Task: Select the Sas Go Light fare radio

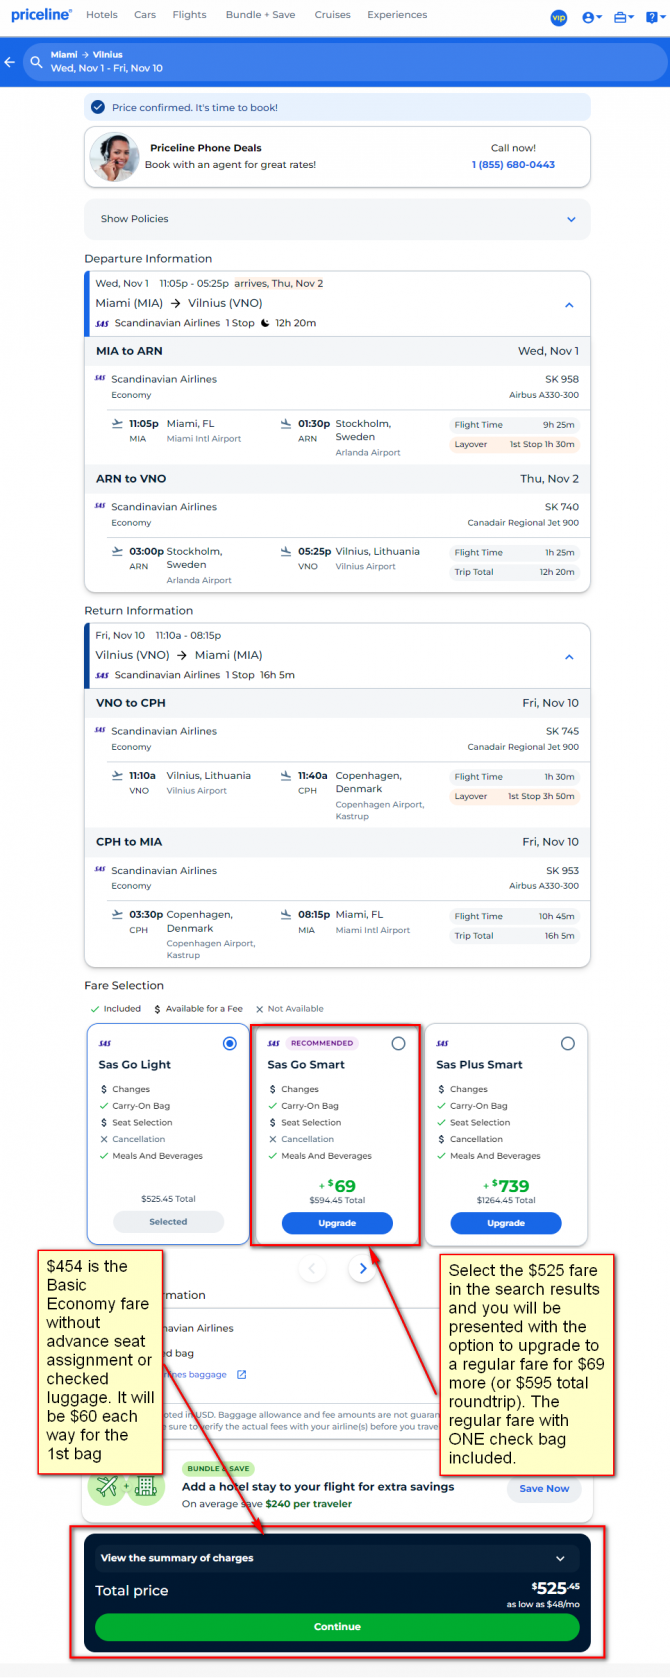Action: (230, 1043)
